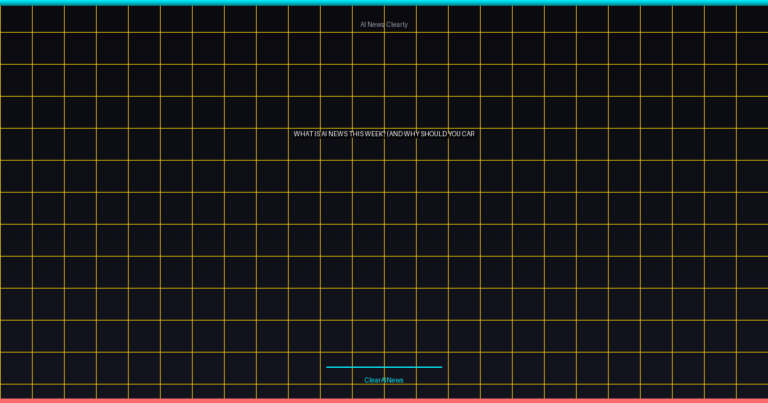Click the cyan bar at the page top
This screenshot has width=768, height=403.
click(x=384, y=2)
